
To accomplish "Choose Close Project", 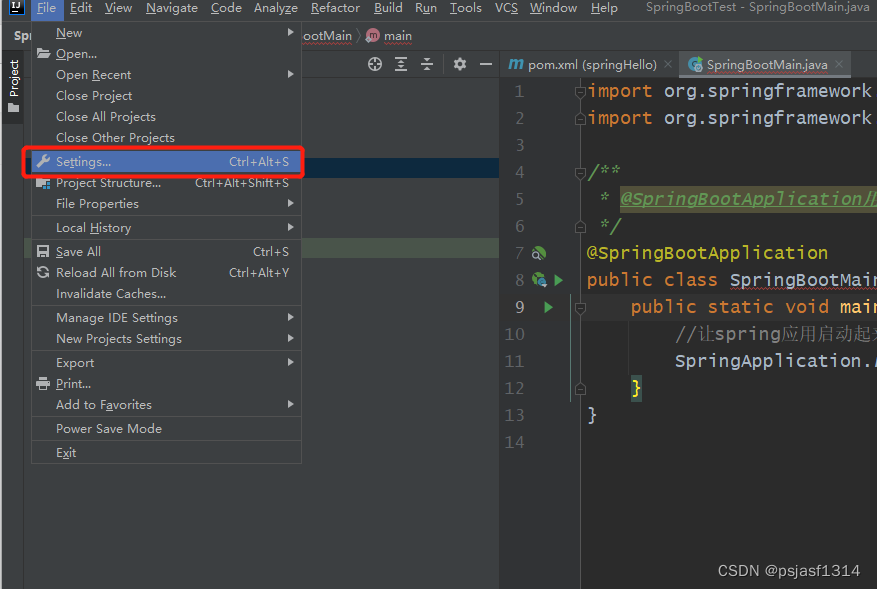I will pyautogui.click(x=167, y=96).
